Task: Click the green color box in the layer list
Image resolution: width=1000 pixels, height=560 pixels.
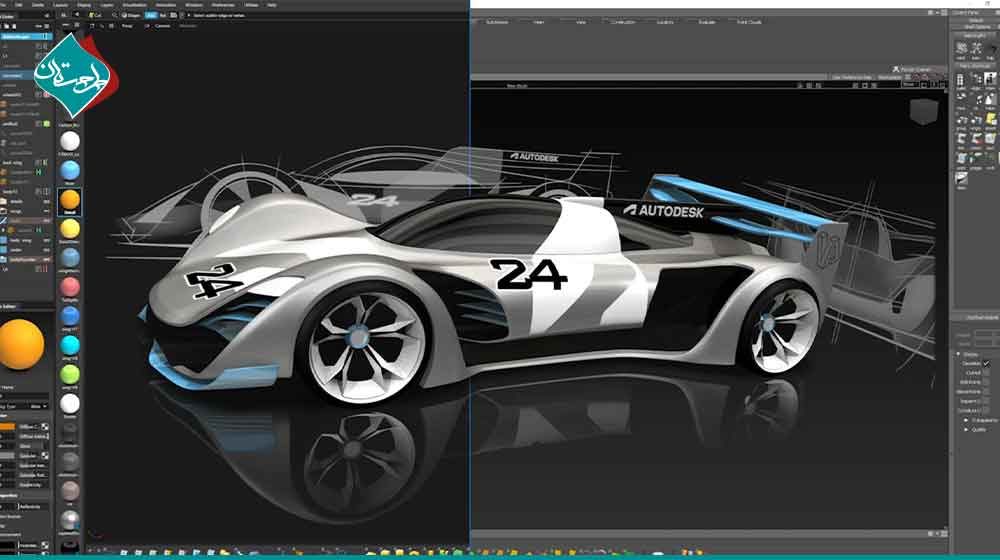Action: pyautogui.click(x=46, y=124)
